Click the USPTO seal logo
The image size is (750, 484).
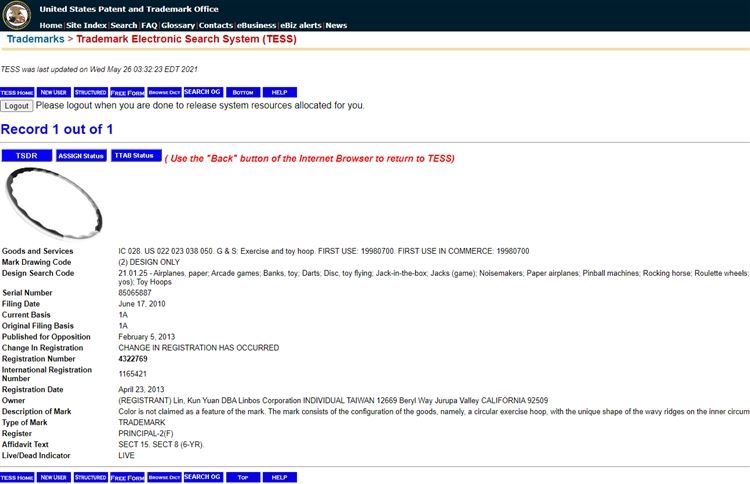tap(17, 15)
